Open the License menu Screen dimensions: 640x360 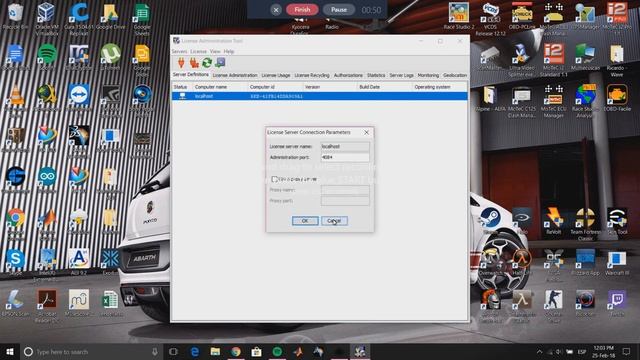(198, 51)
